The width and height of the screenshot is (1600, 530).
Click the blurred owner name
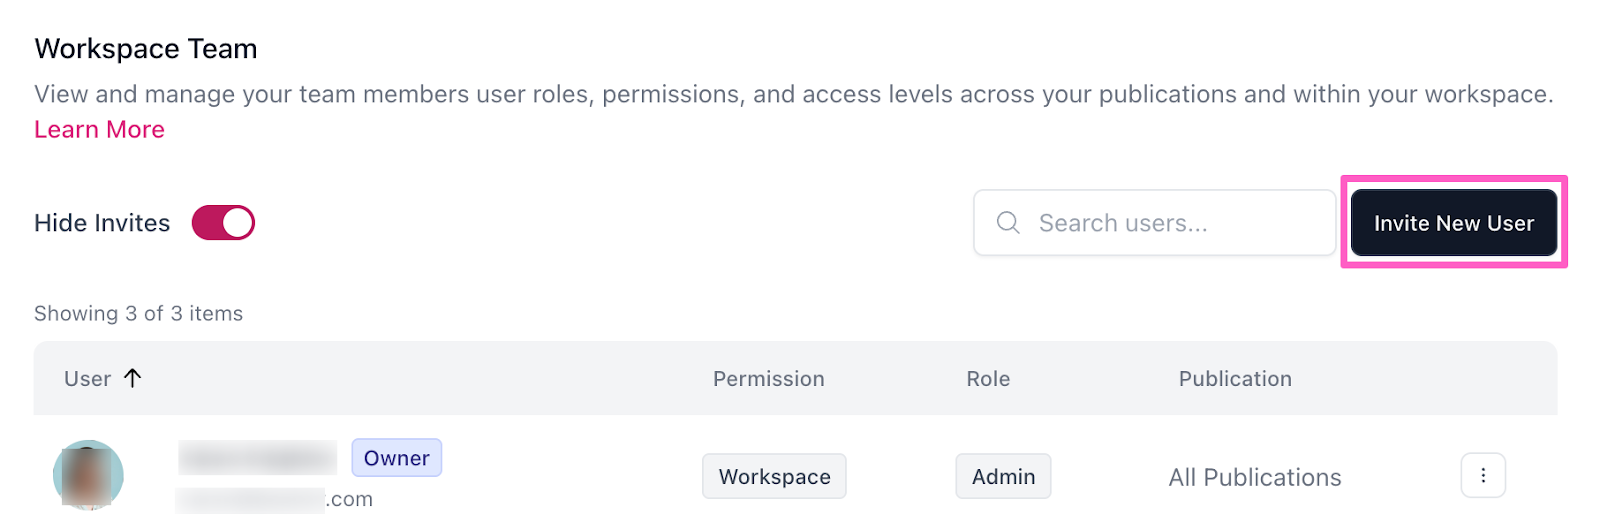pos(258,458)
